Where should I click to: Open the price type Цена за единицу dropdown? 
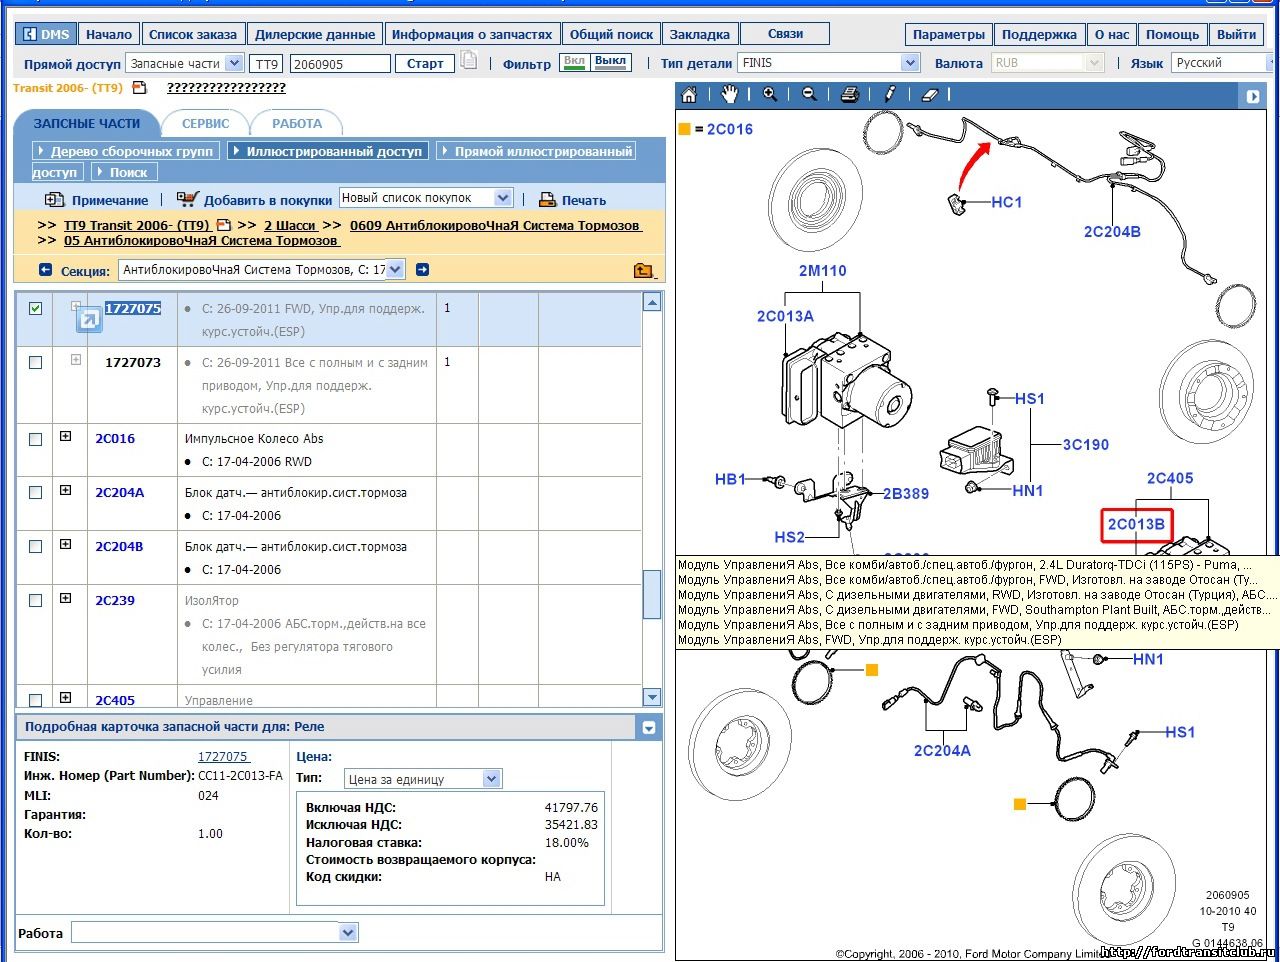tap(491, 779)
